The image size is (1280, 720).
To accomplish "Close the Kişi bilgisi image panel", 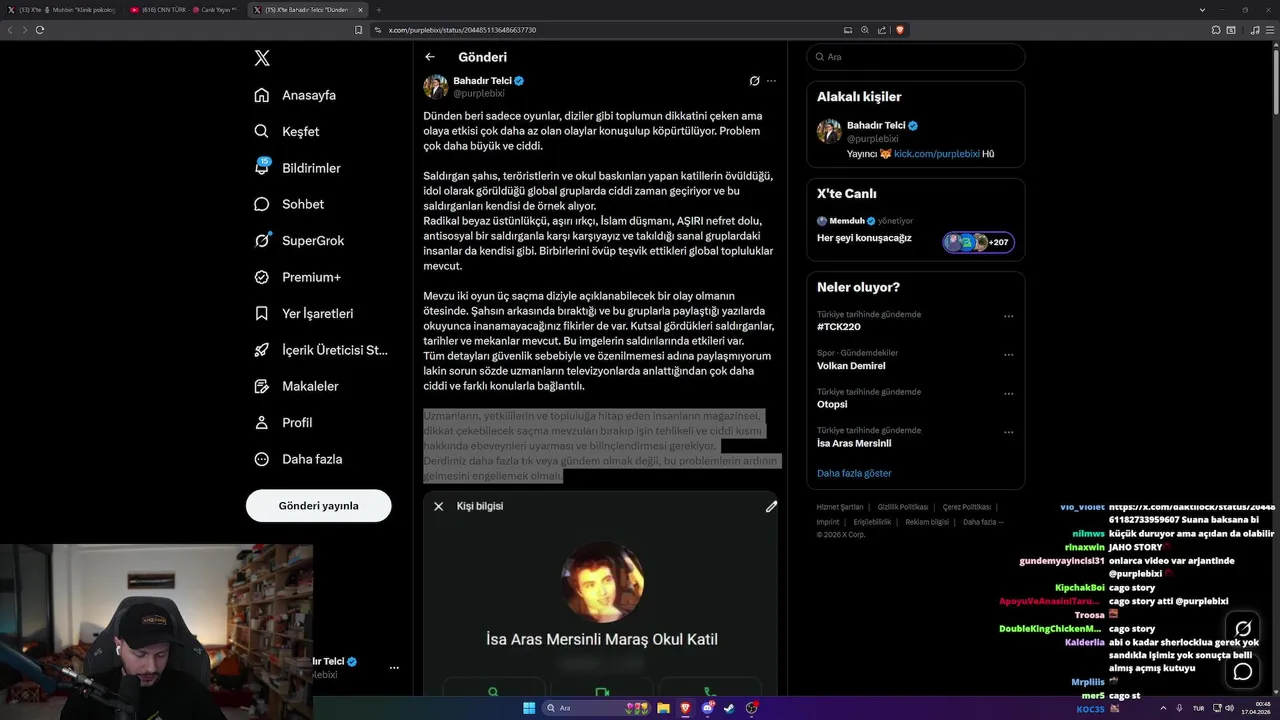I will pos(438,506).
